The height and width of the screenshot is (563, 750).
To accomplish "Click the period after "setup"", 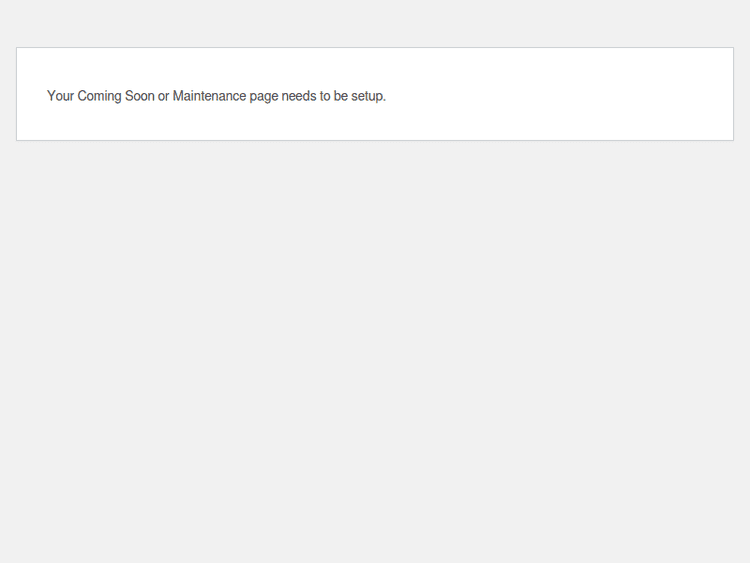I will pyautogui.click(x=384, y=100).
